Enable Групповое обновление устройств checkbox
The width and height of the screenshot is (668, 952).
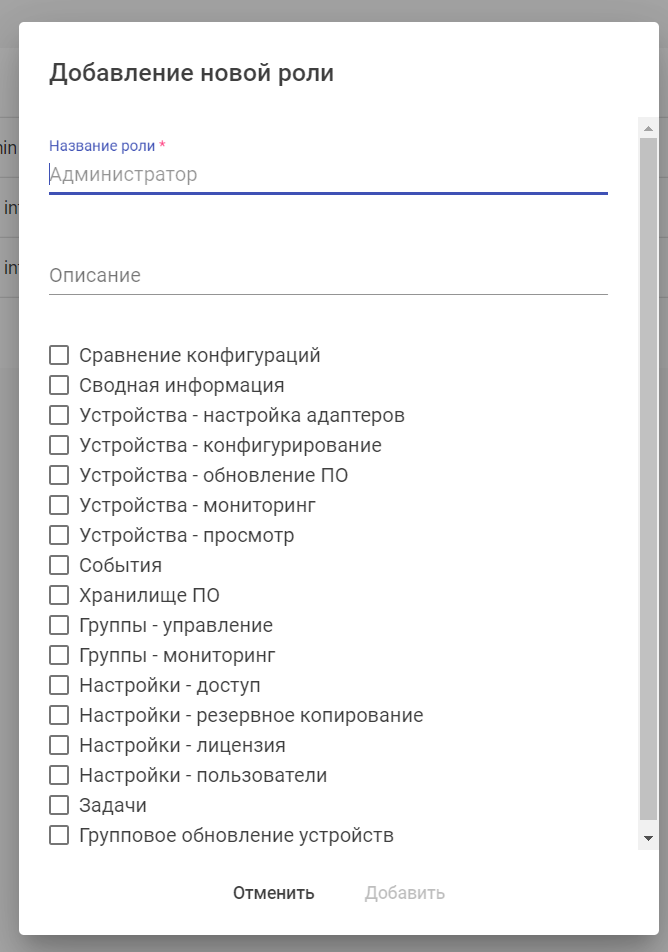(60, 835)
